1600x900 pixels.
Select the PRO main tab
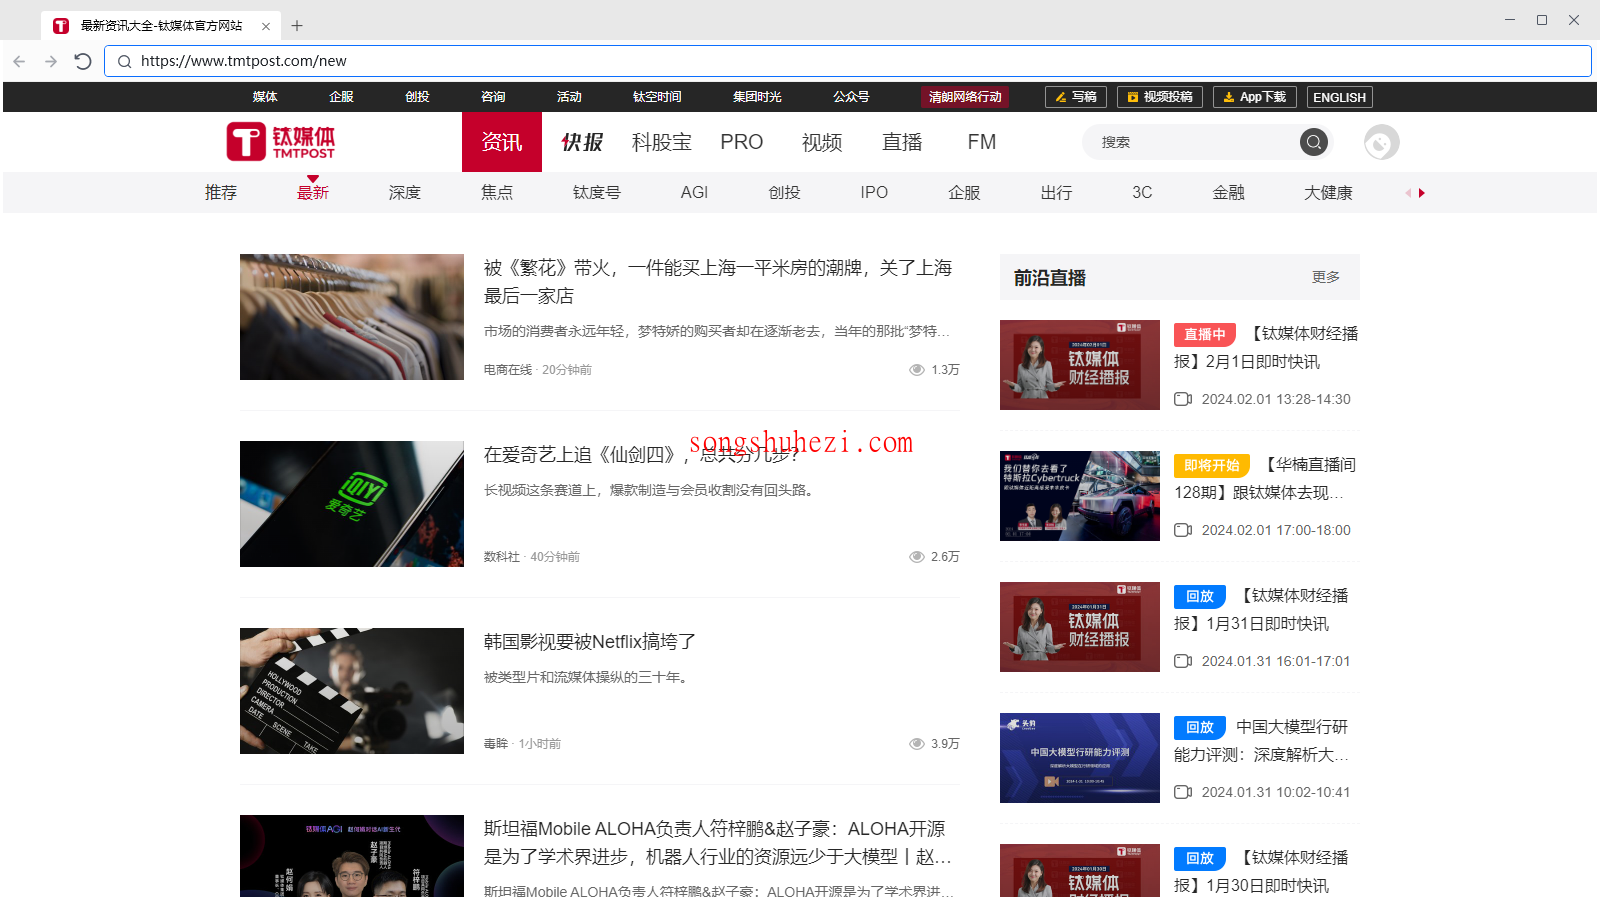(x=742, y=142)
